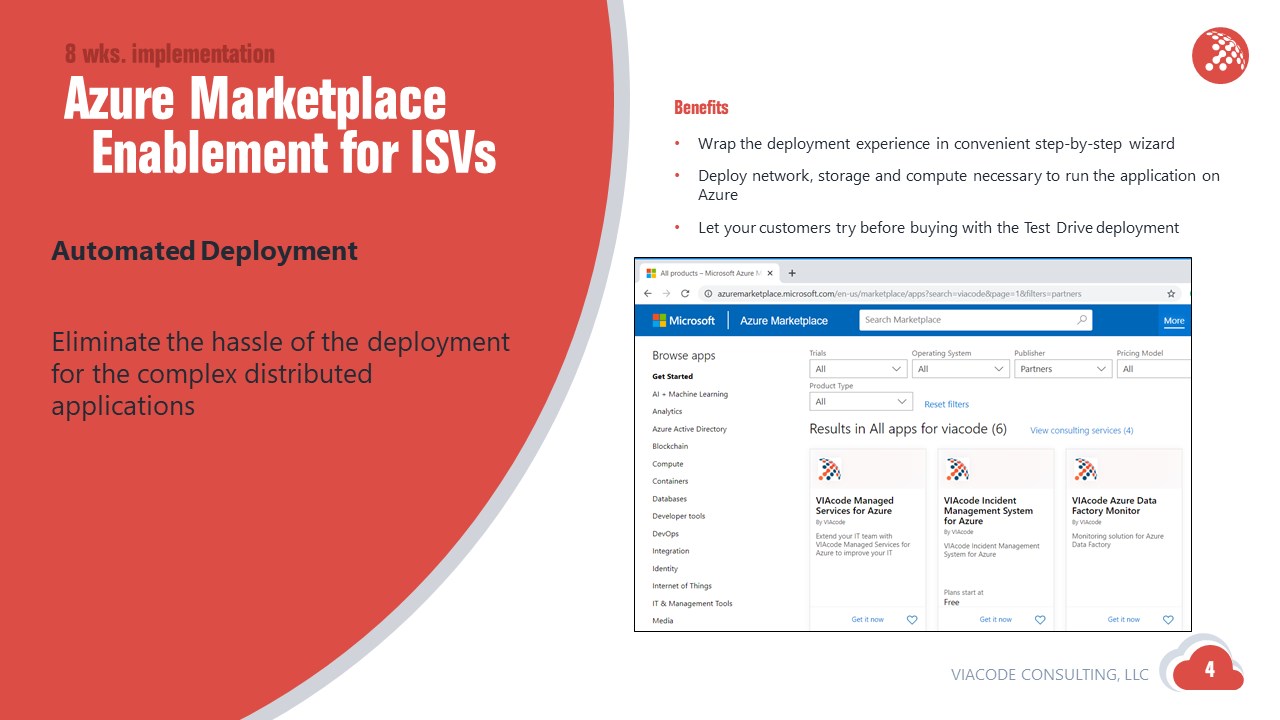Click the More button in Azure header
The width and height of the screenshot is (1280, 720).
click(1174, 321)
